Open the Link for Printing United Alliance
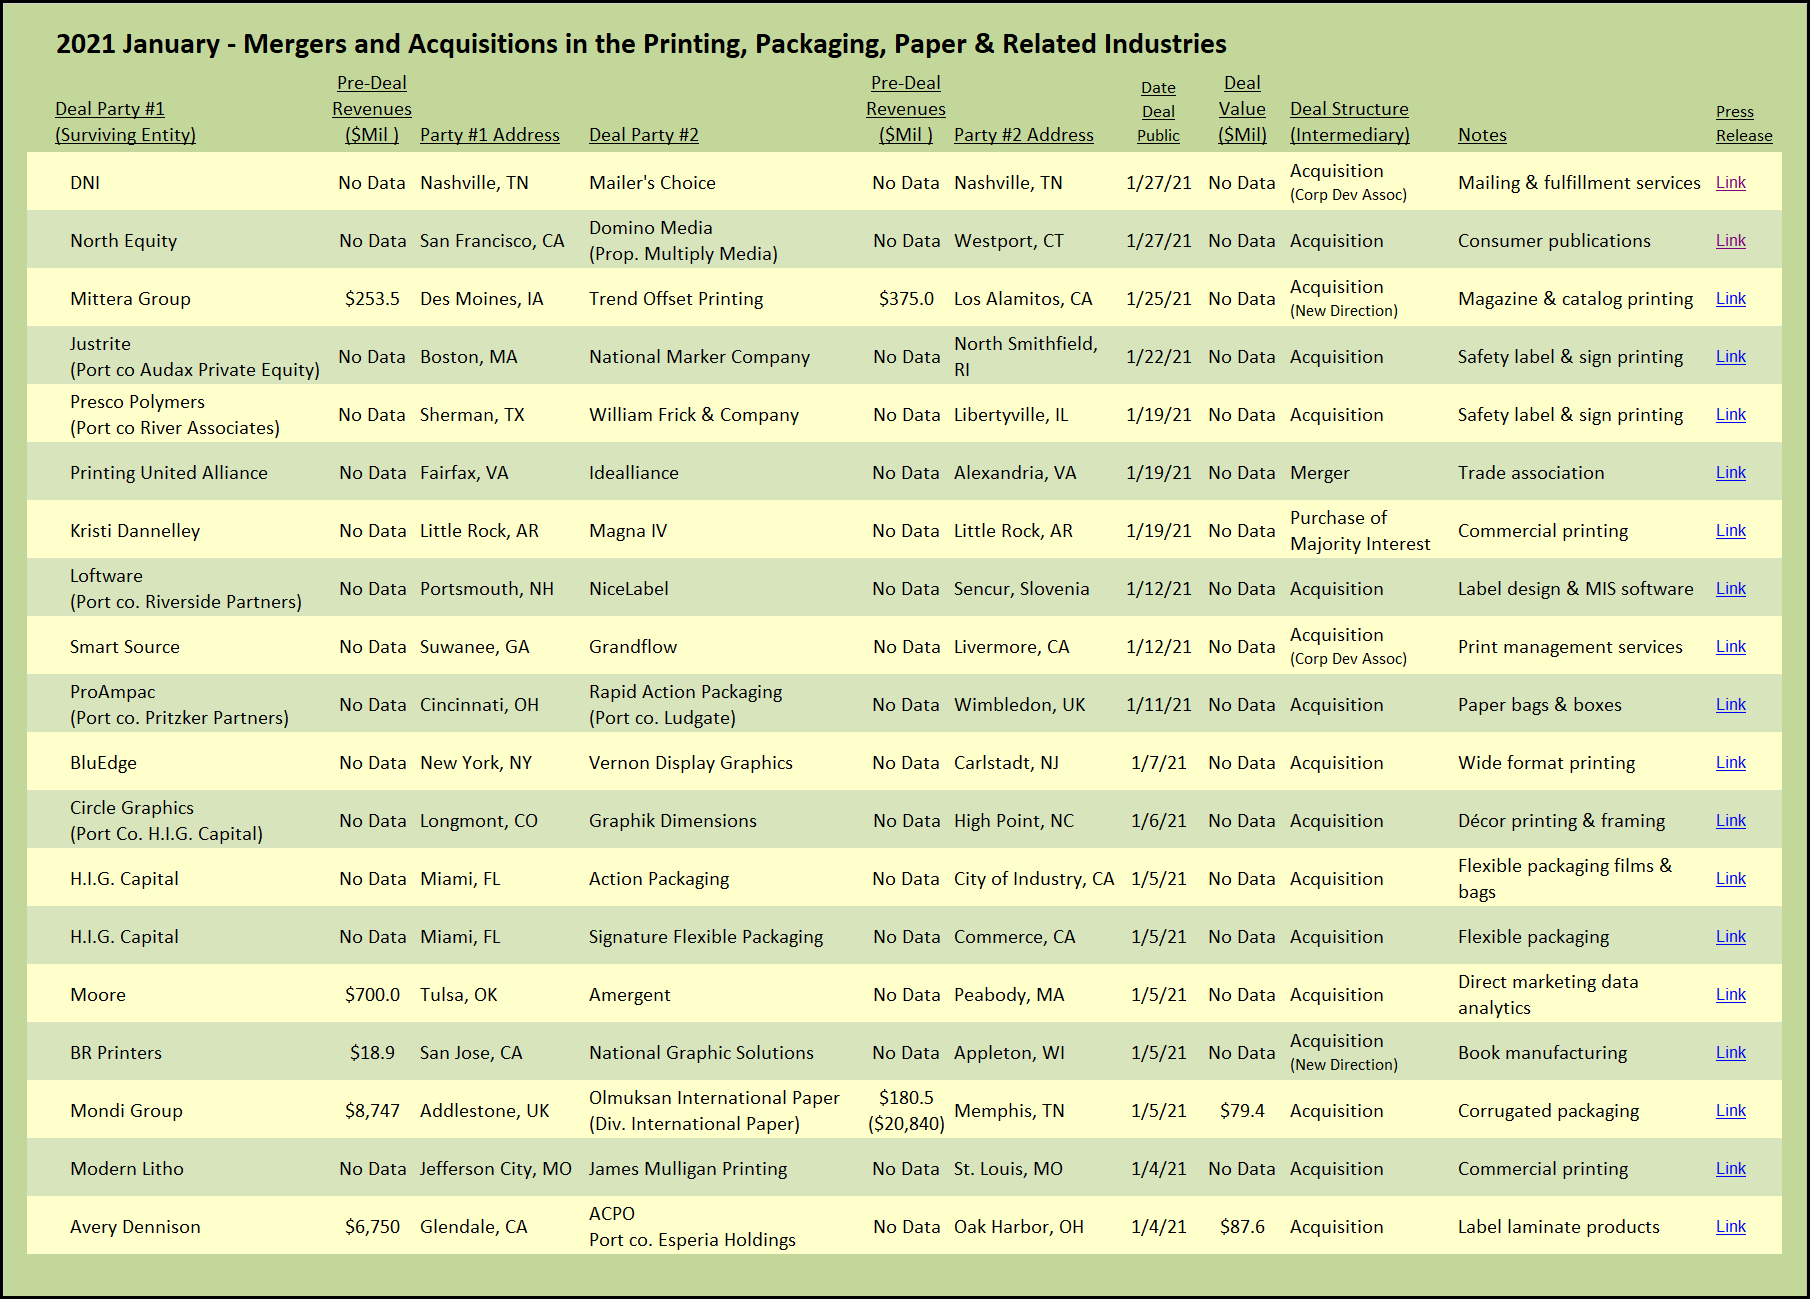Screen dimensions: 1810x1299 (1730, 473)
